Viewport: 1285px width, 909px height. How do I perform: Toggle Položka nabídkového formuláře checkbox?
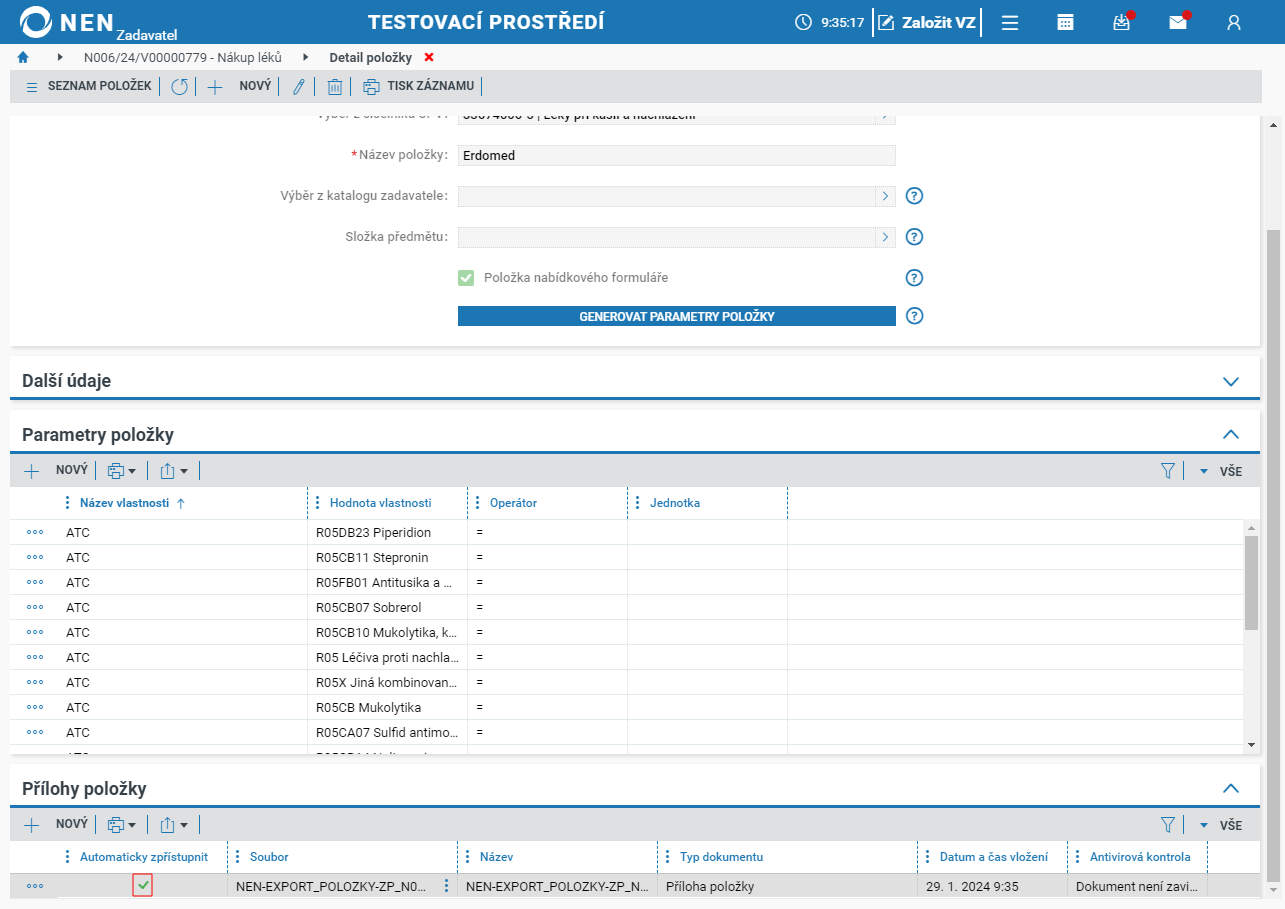pos(466,277)
